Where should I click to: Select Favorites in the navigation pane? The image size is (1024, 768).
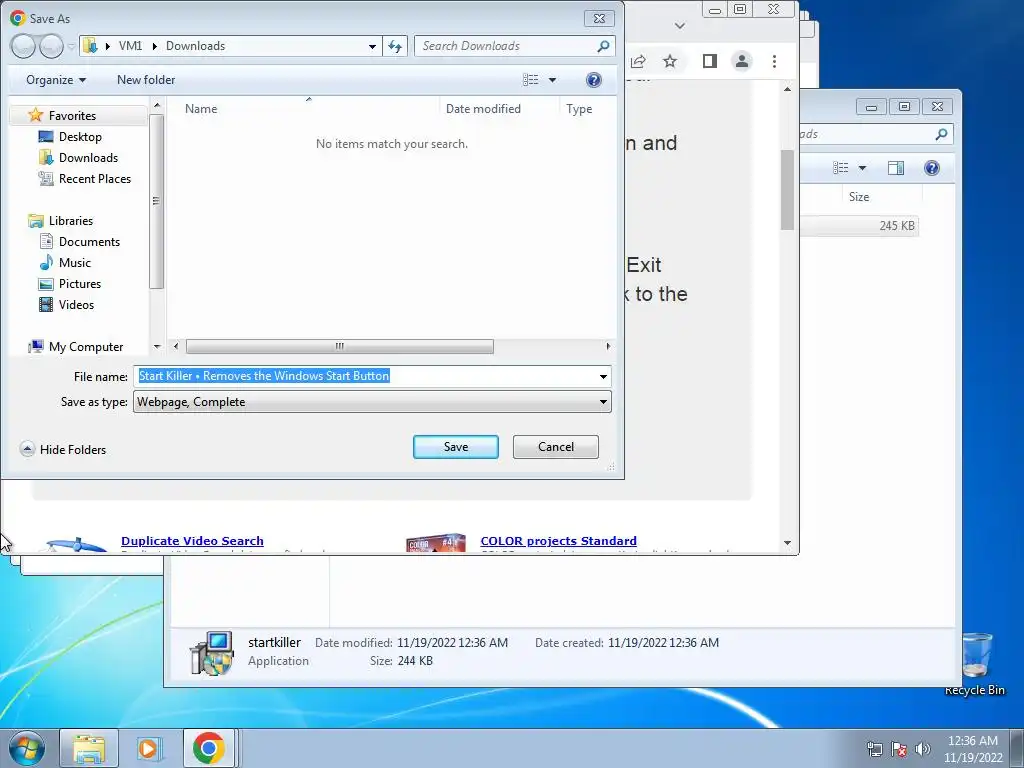click(72, 116)
